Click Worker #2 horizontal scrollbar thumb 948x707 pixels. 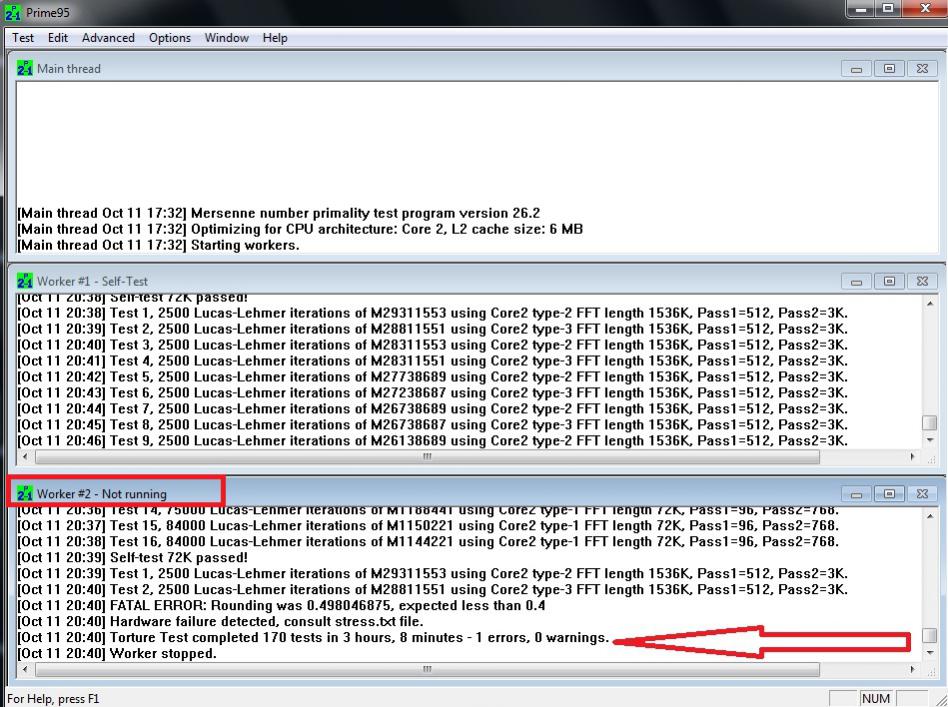(427, 670)
